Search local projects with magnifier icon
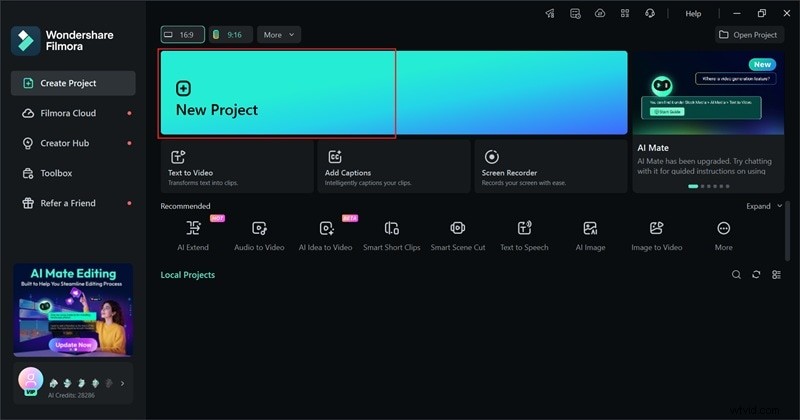Viewport: 800px width, 420px height. (737, 275)
